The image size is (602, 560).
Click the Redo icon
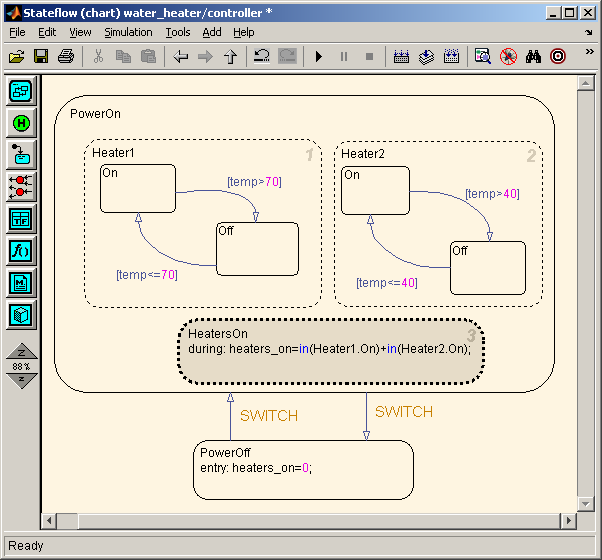287,56
